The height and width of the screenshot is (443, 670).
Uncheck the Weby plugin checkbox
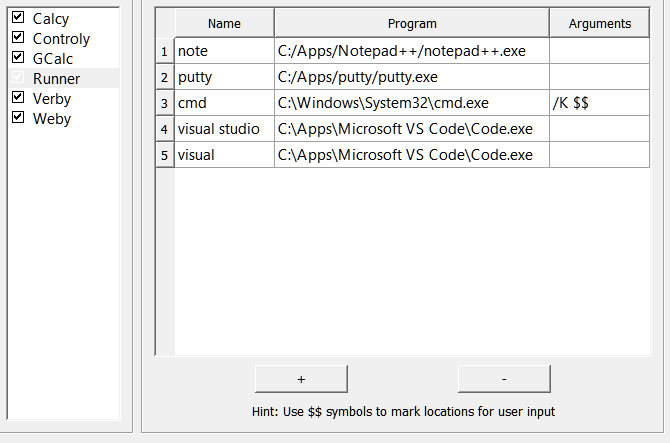(18, 117)
